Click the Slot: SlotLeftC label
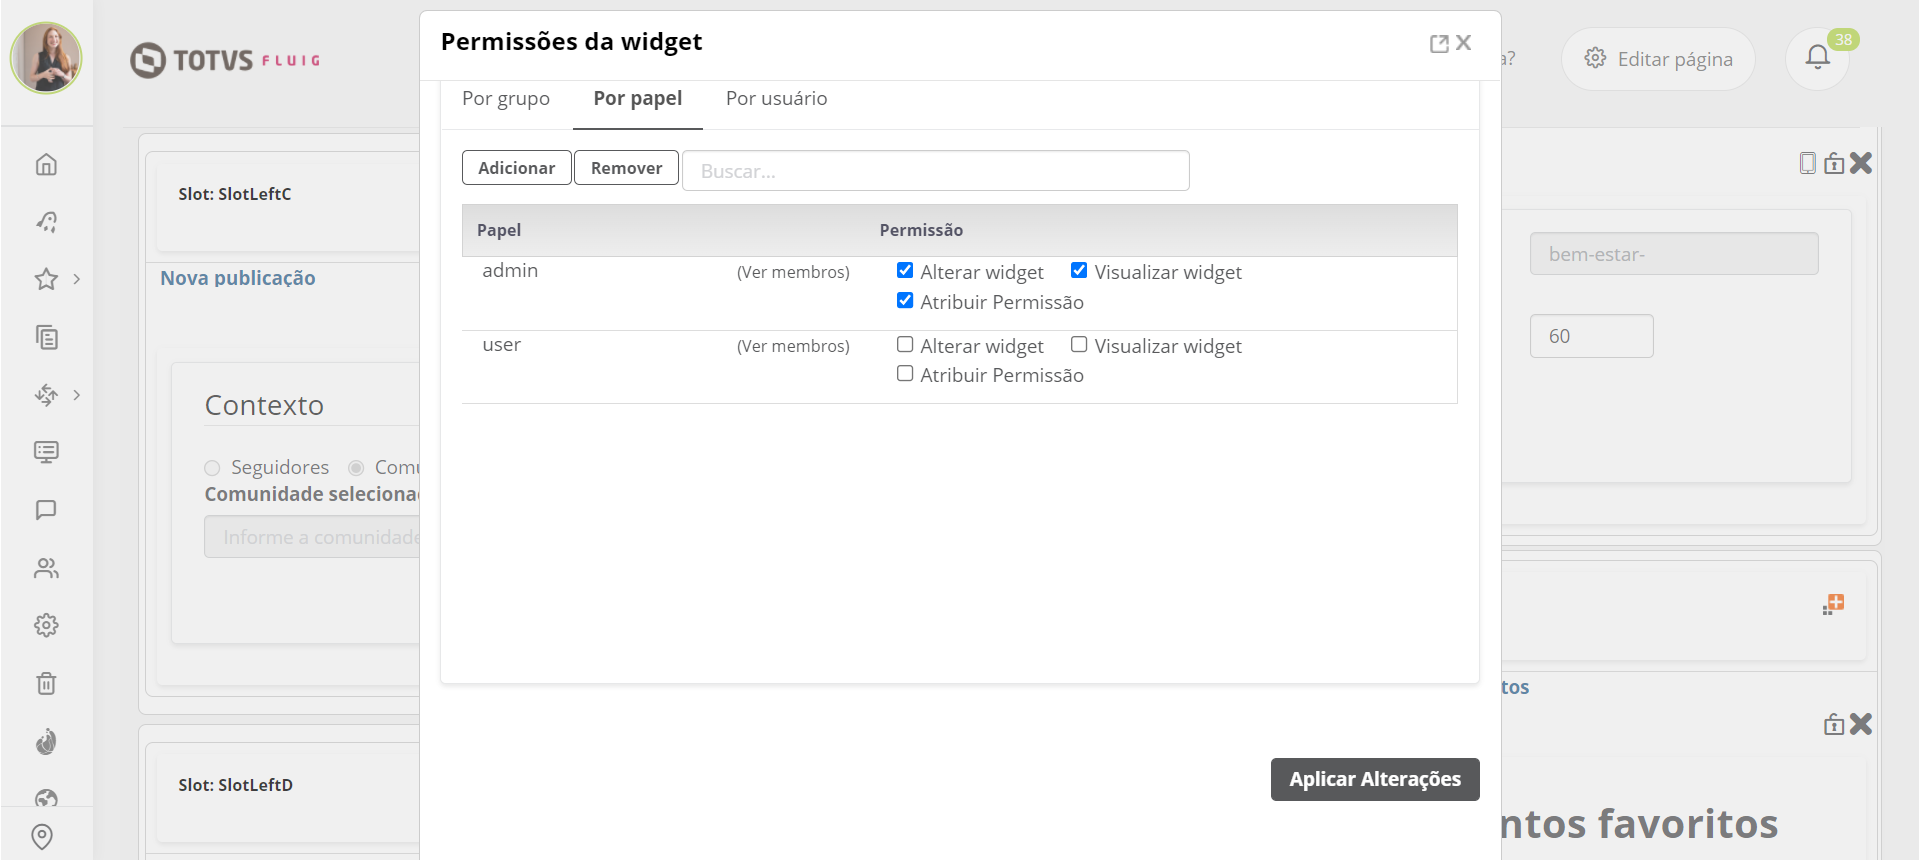Screen dimensions: 1919x860 point(235,194)
